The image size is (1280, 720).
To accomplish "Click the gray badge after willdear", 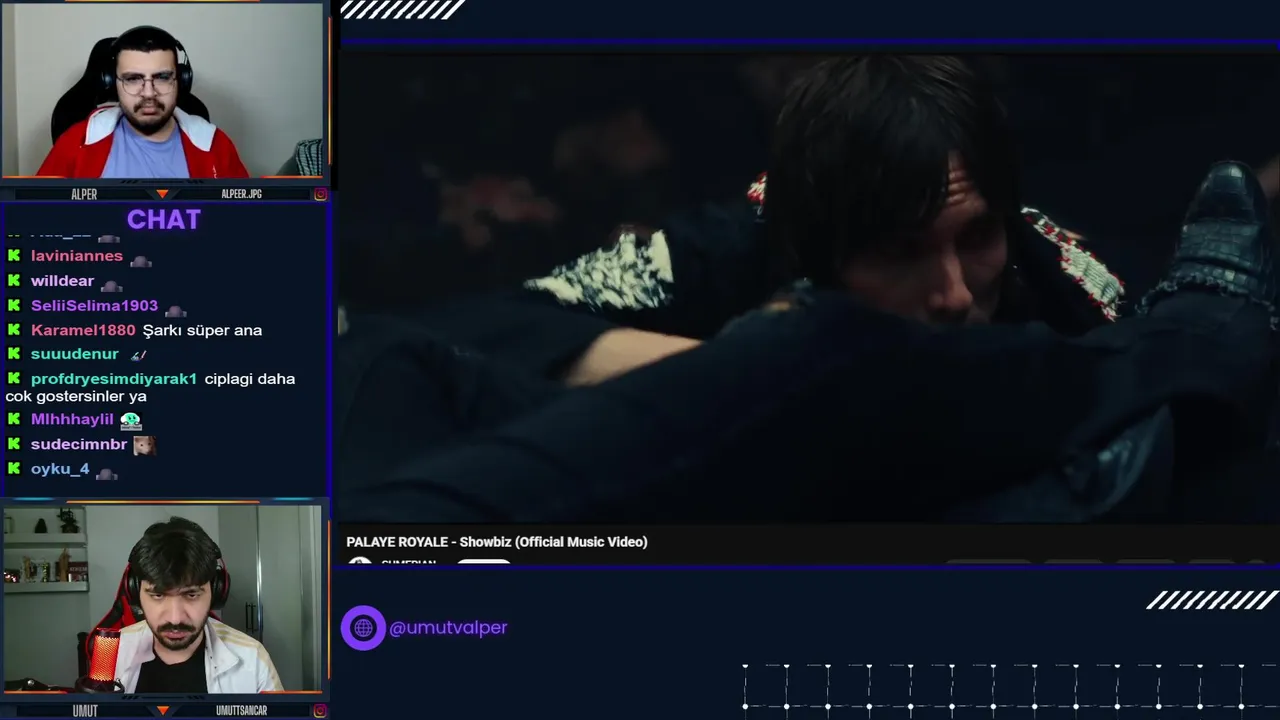I will coord(111,285).
